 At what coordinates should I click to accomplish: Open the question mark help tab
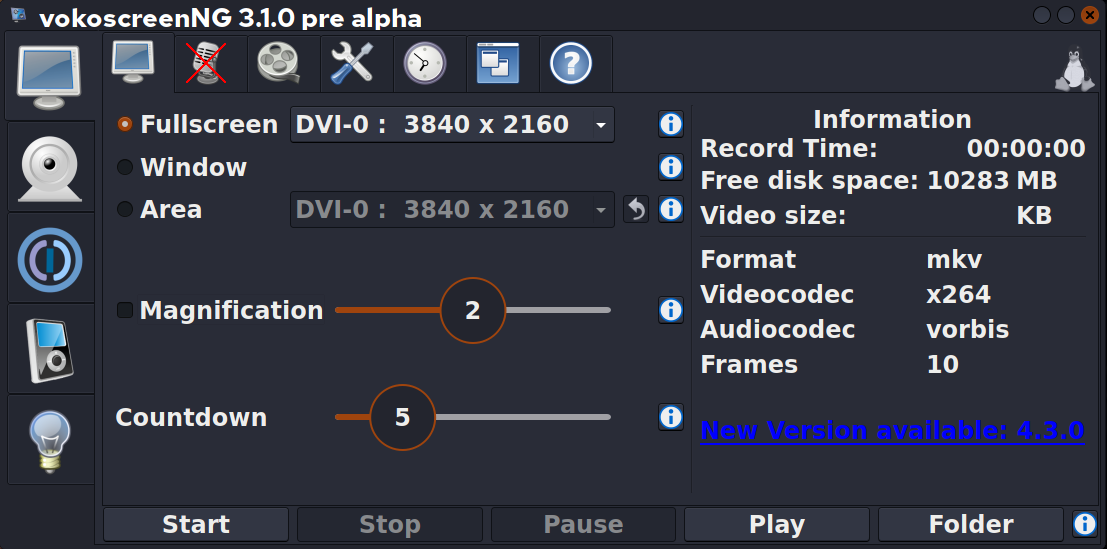(x=571, y=64)
